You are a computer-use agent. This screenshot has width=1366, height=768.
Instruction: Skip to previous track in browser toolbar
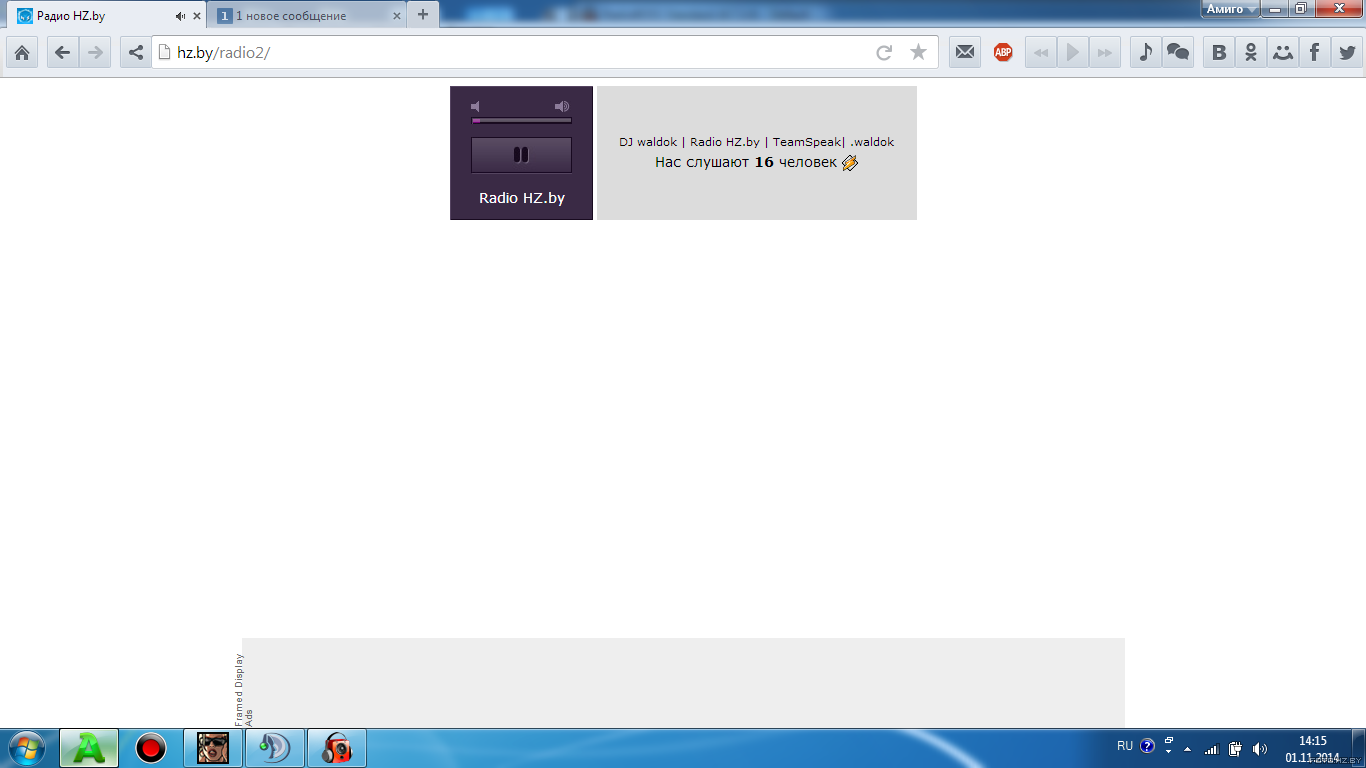tap(1041, 52)
